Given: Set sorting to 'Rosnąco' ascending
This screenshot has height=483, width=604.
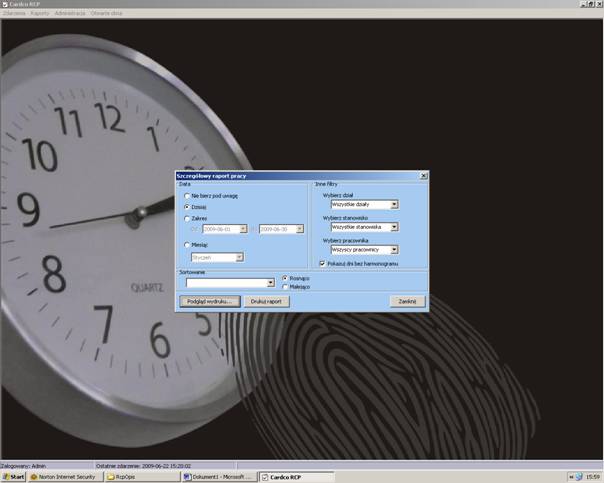Looking at the screenshot, I should (285, 278).
